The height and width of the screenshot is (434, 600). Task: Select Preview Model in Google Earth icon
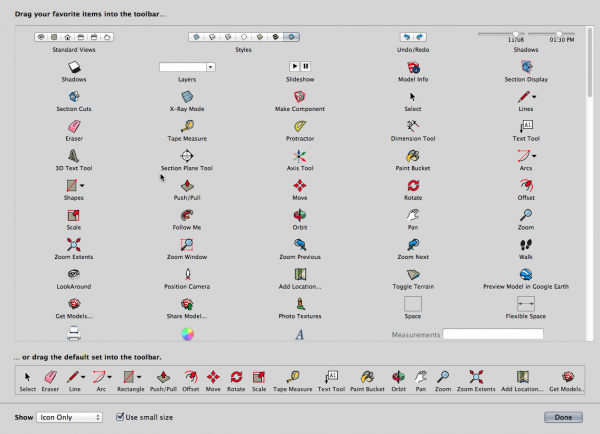526,274
